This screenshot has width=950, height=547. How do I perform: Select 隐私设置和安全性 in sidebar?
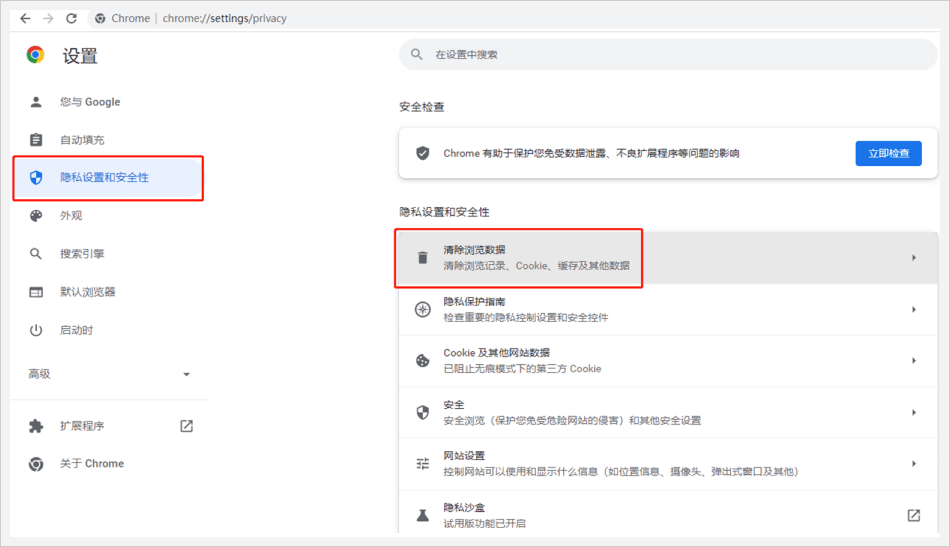pos(104,178)
